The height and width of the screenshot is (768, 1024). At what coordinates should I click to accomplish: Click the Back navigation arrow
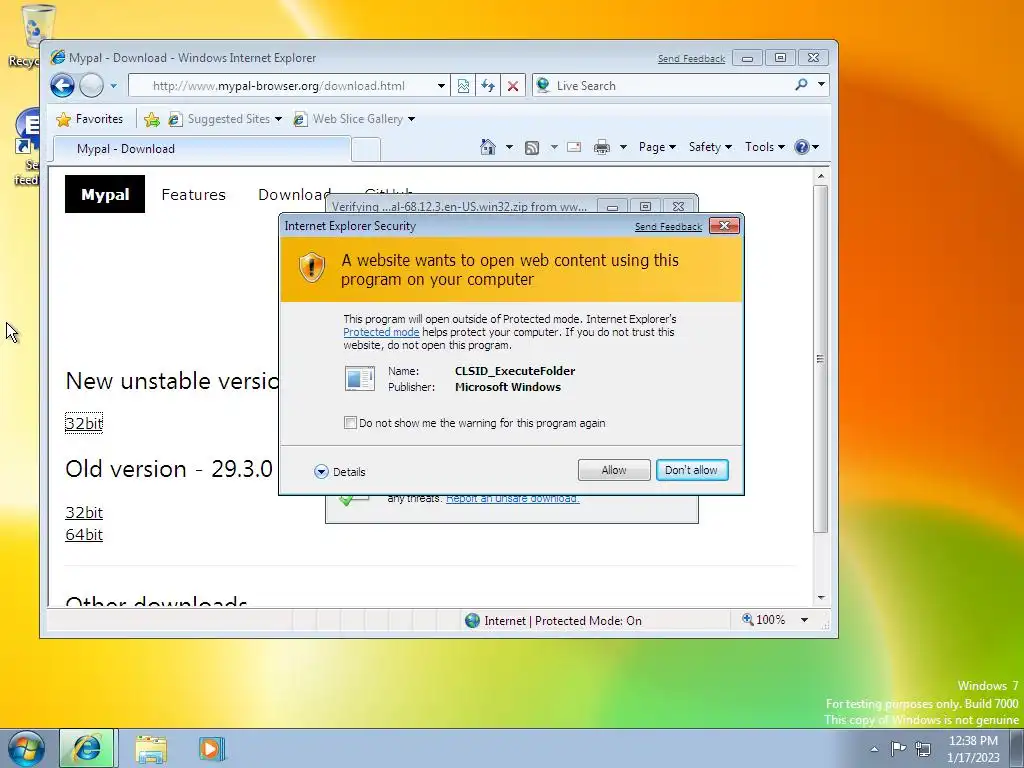coord(63,86)
